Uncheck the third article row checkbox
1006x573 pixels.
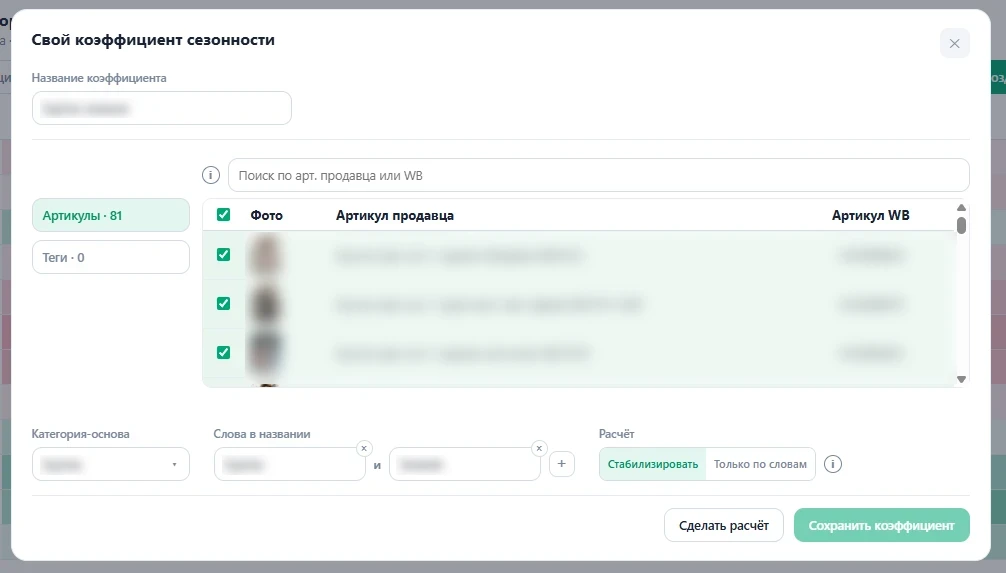(x=223, y=352)
